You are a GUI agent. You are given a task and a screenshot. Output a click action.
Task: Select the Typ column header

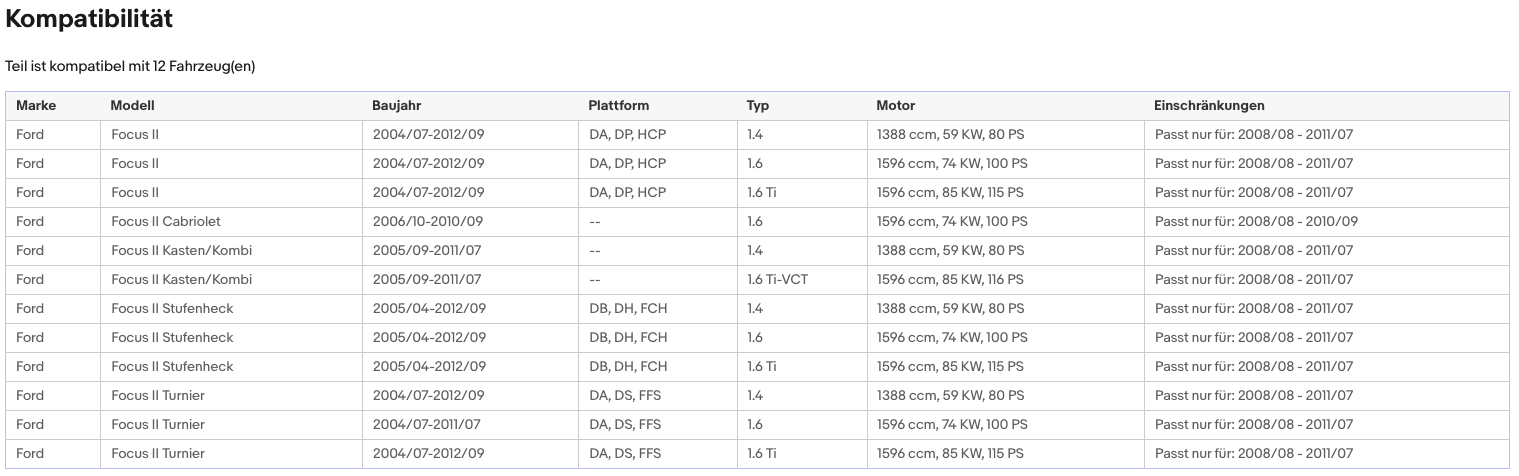(x=757, y=105)
